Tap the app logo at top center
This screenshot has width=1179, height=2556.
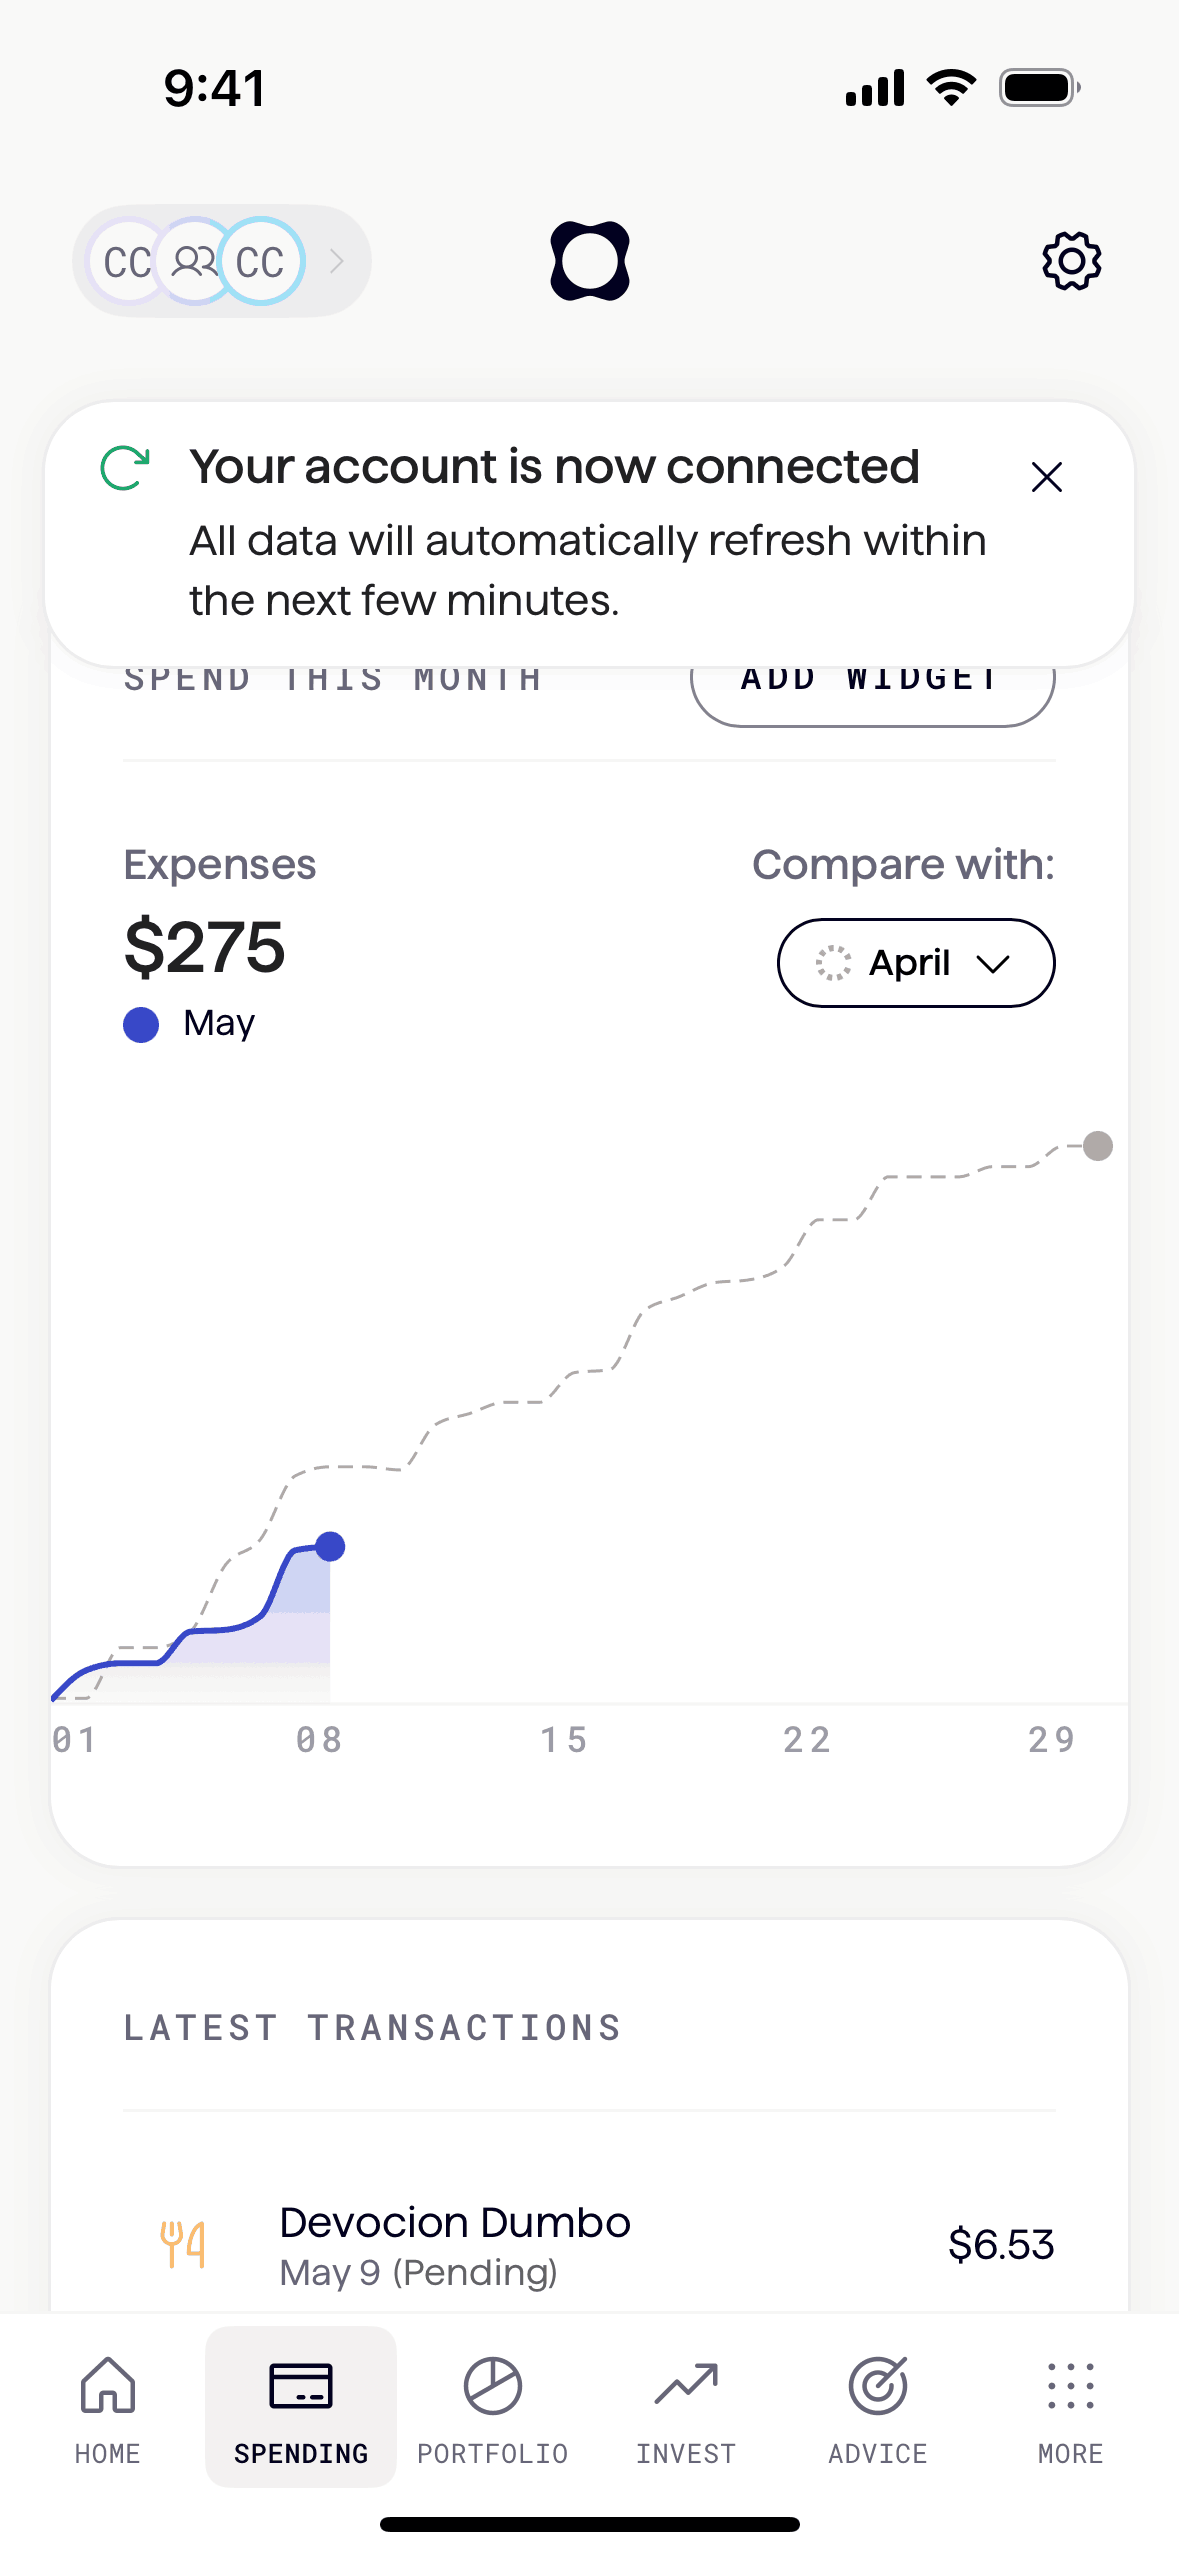pyautogui.click(x=590, y=261)
